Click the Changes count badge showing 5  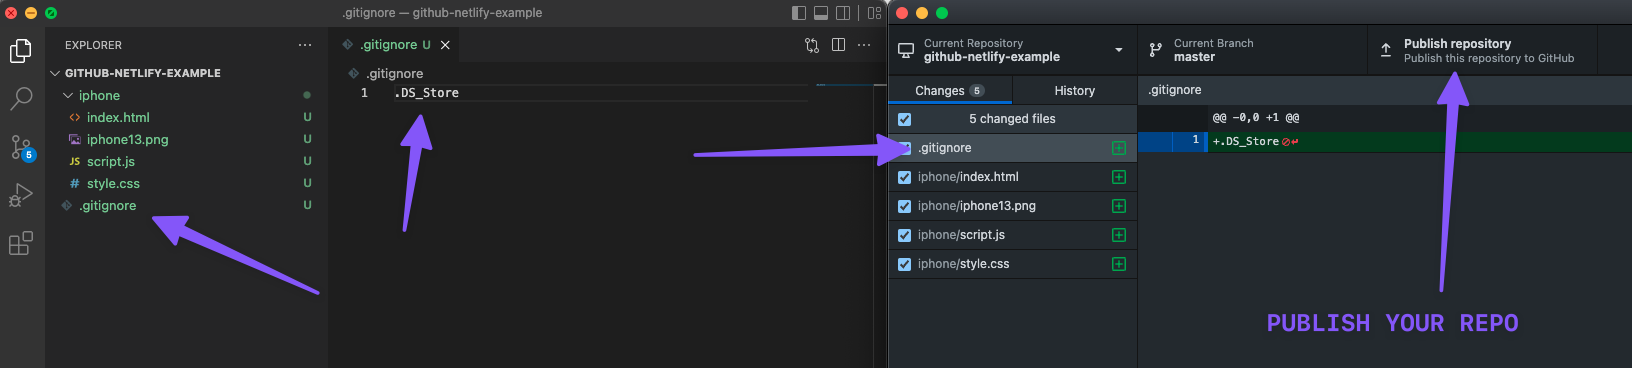coord(977,91)
